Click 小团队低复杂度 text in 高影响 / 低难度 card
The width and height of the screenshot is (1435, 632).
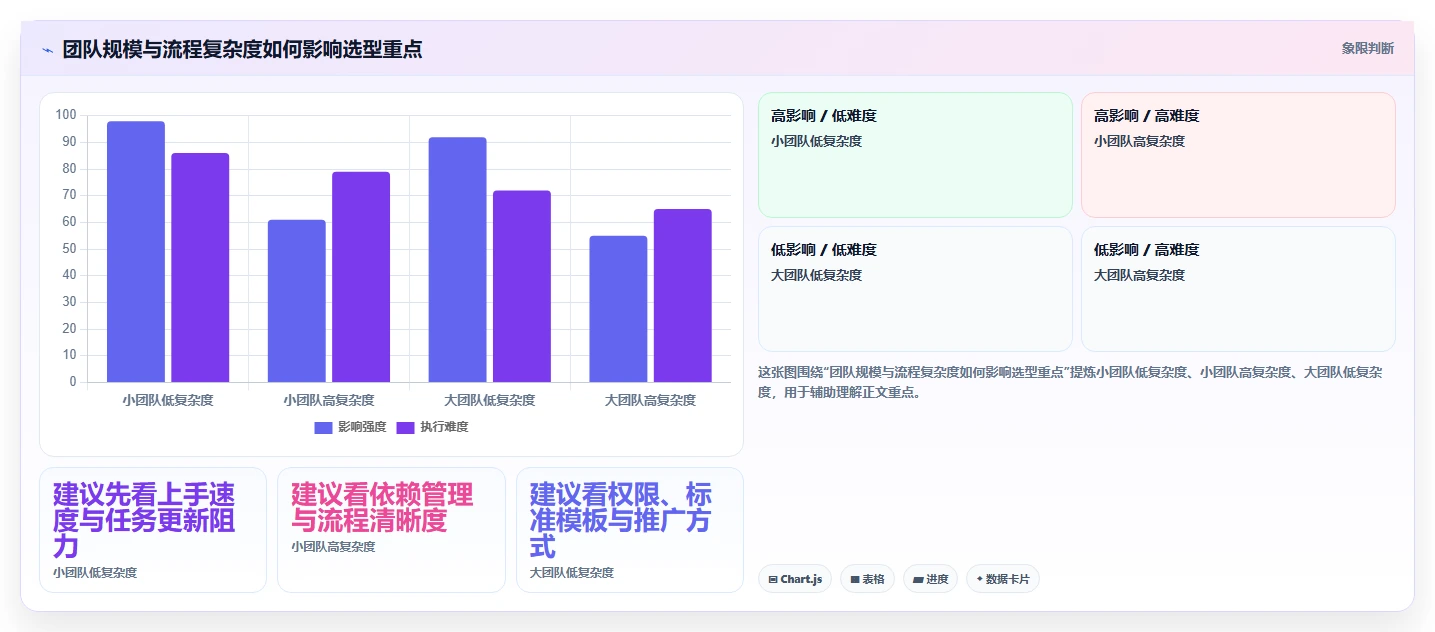click(x=817, y=141)
